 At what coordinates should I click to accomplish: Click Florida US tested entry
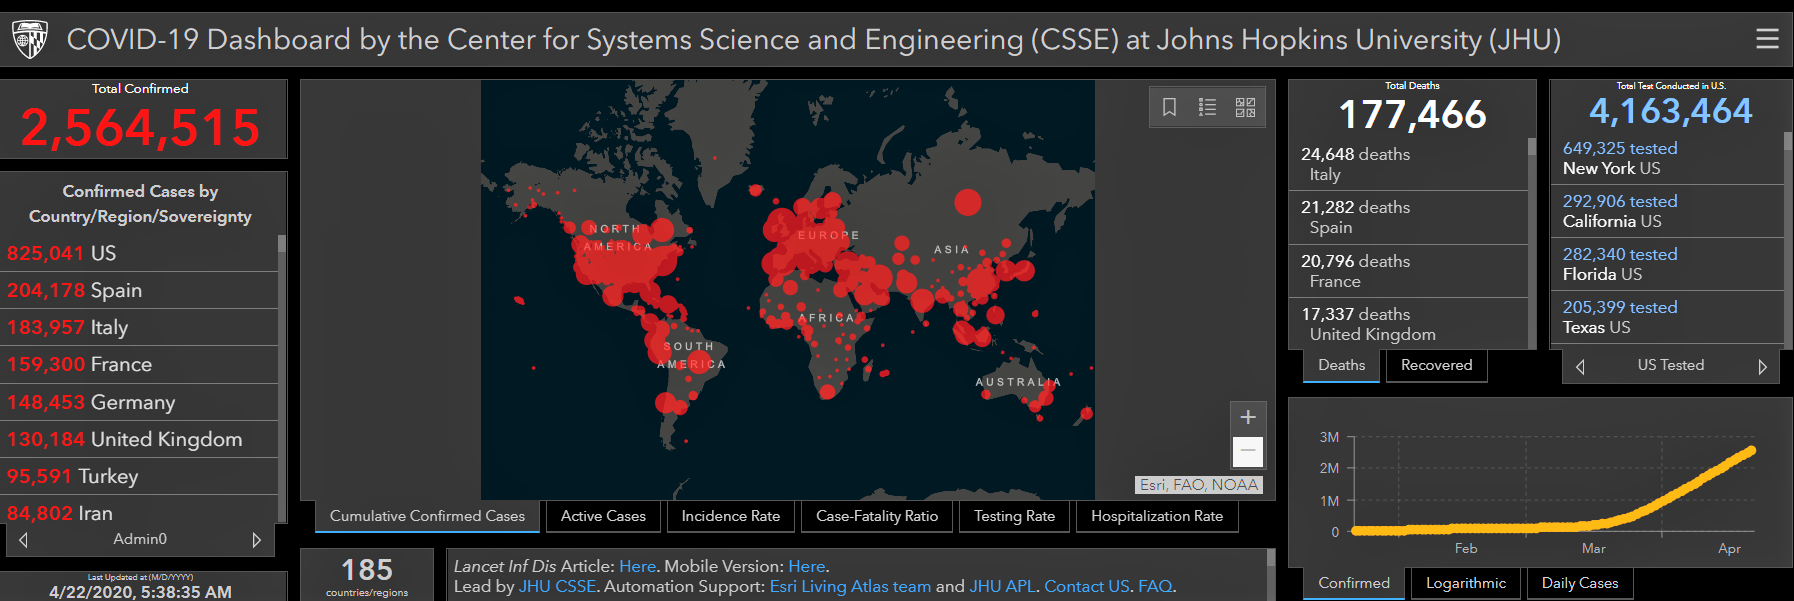(1667, 264)
